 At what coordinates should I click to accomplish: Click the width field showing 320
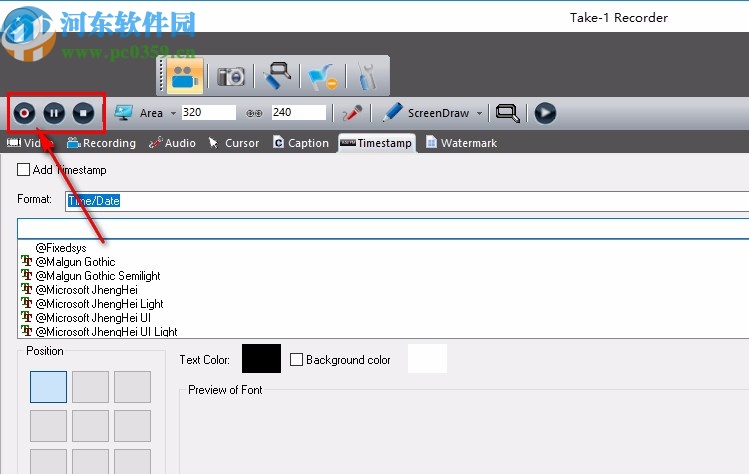tap(209, 113)
